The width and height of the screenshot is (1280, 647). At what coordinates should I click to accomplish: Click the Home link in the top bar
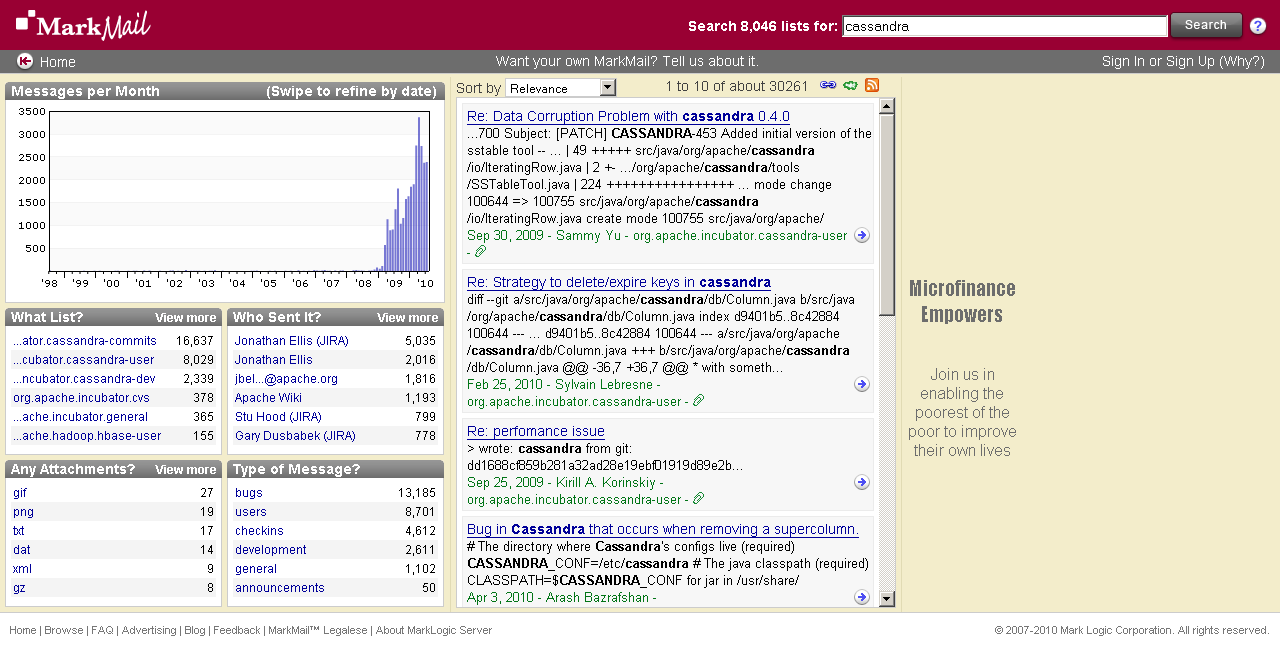click(x=58, y=62)
